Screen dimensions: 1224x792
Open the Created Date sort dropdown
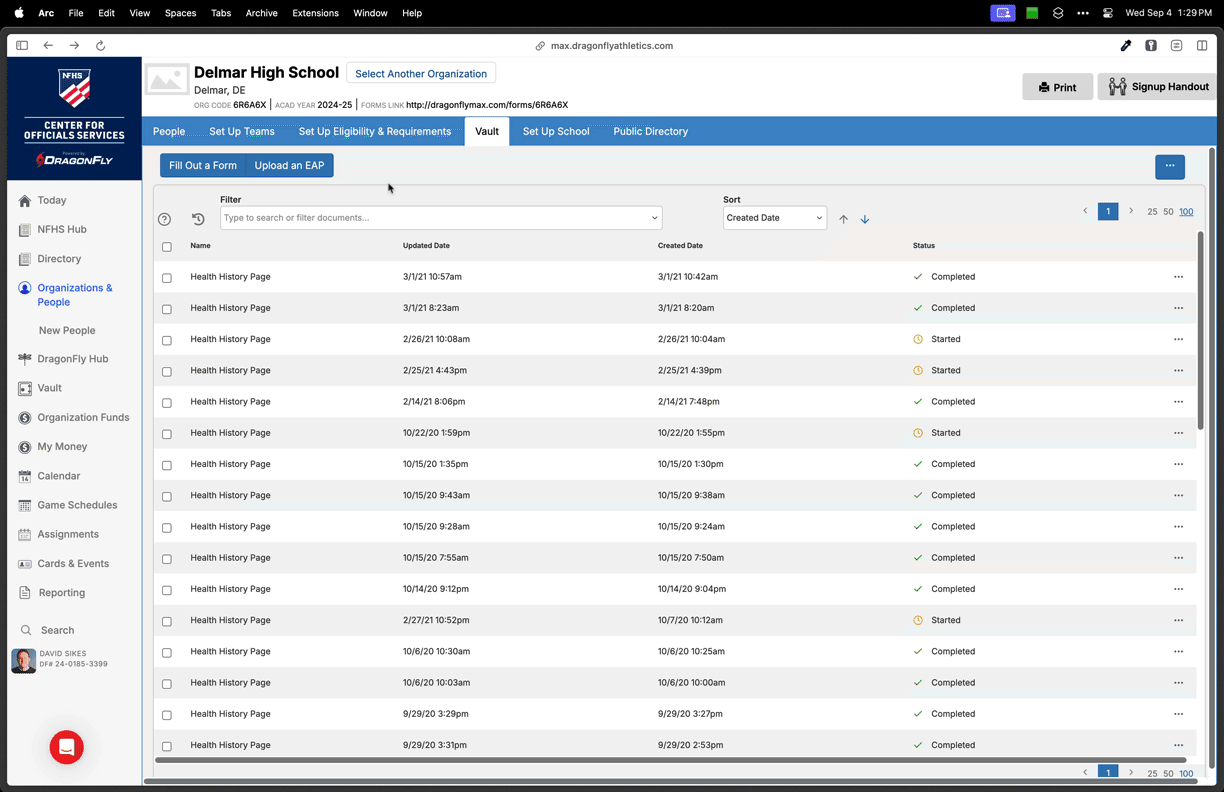(774, 218)
